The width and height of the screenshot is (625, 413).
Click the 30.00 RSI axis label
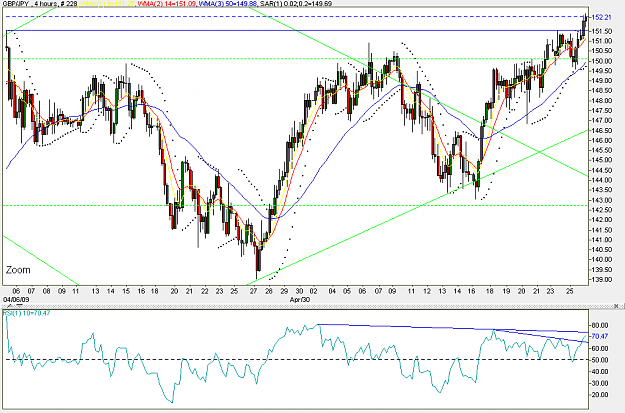point(600,383)
